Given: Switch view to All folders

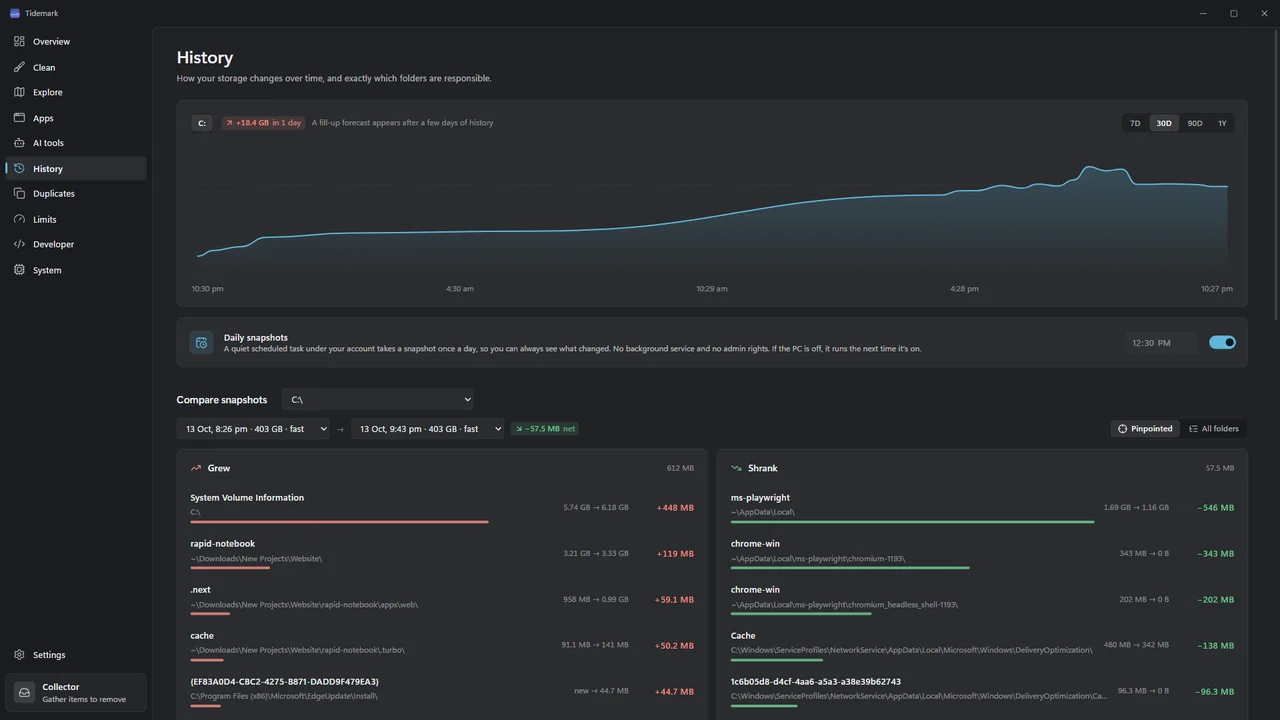Looking at the screenshot, I should pos(1214,429).
